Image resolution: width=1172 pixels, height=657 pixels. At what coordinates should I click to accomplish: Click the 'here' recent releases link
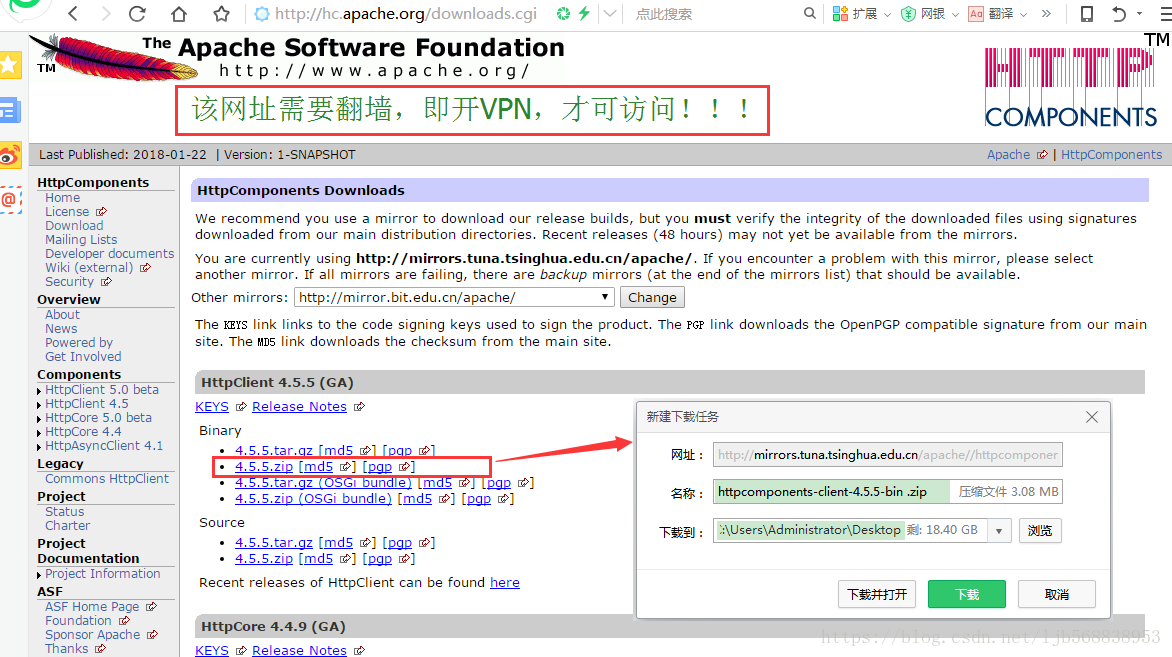(505, 582)
